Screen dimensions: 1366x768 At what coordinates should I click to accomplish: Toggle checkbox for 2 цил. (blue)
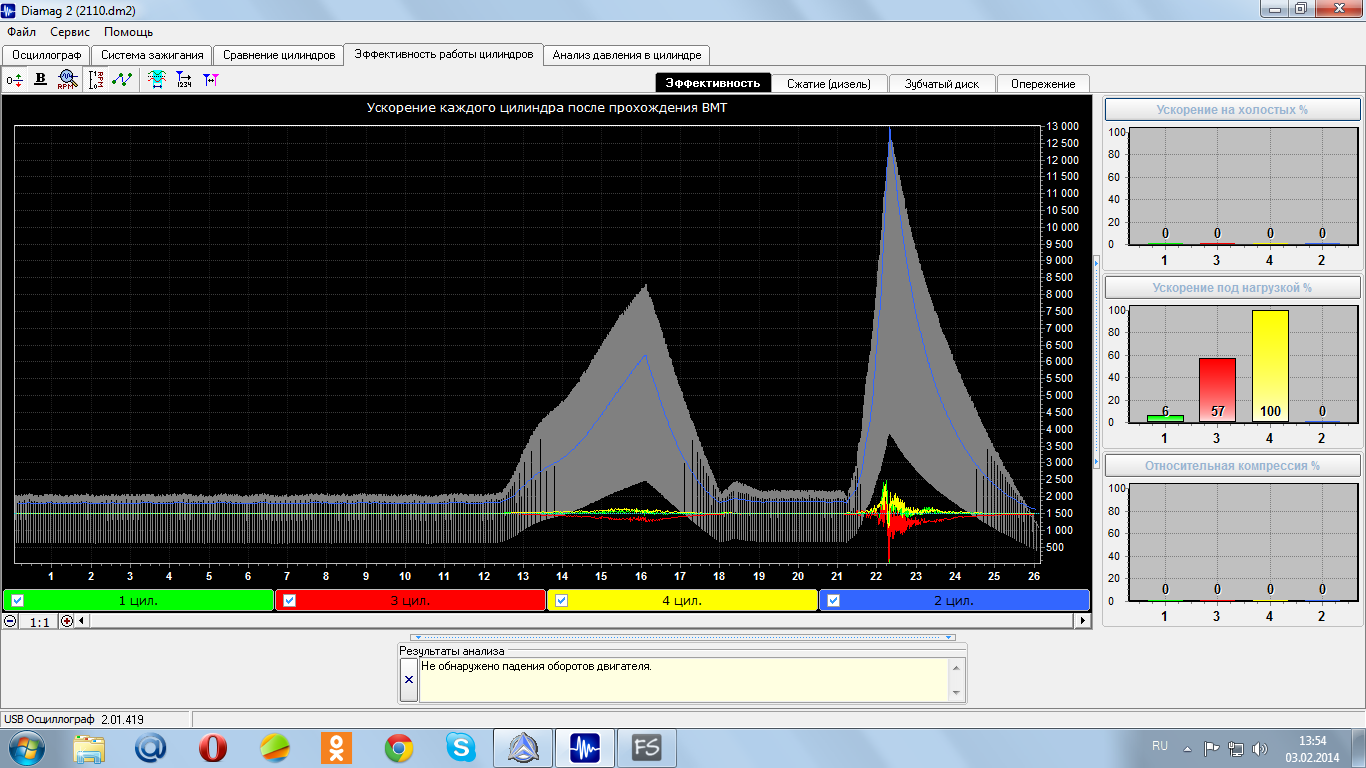tap(834, 600)
